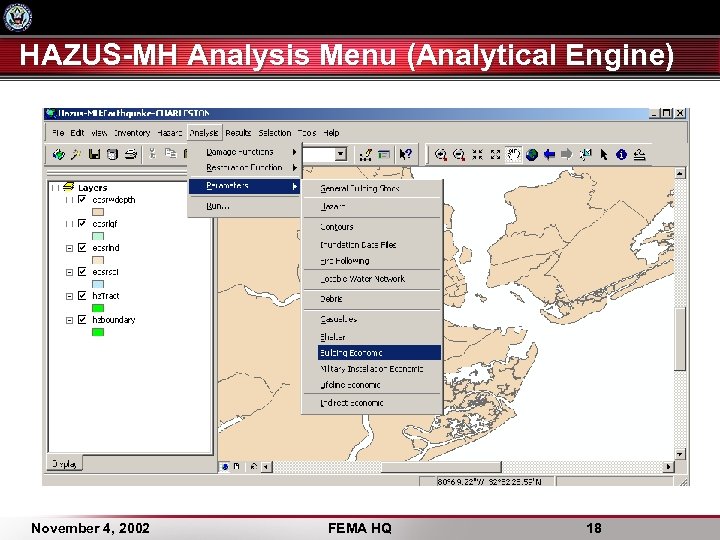This screenshot has height=540, width=720.
Task: Switch to the Display tab
Action: point(65,464)
